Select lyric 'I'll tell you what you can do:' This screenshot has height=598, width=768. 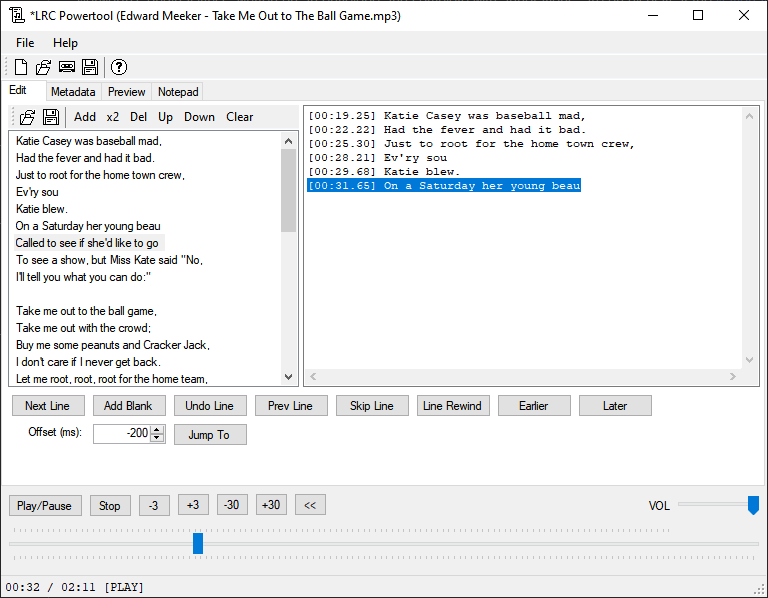83,277
